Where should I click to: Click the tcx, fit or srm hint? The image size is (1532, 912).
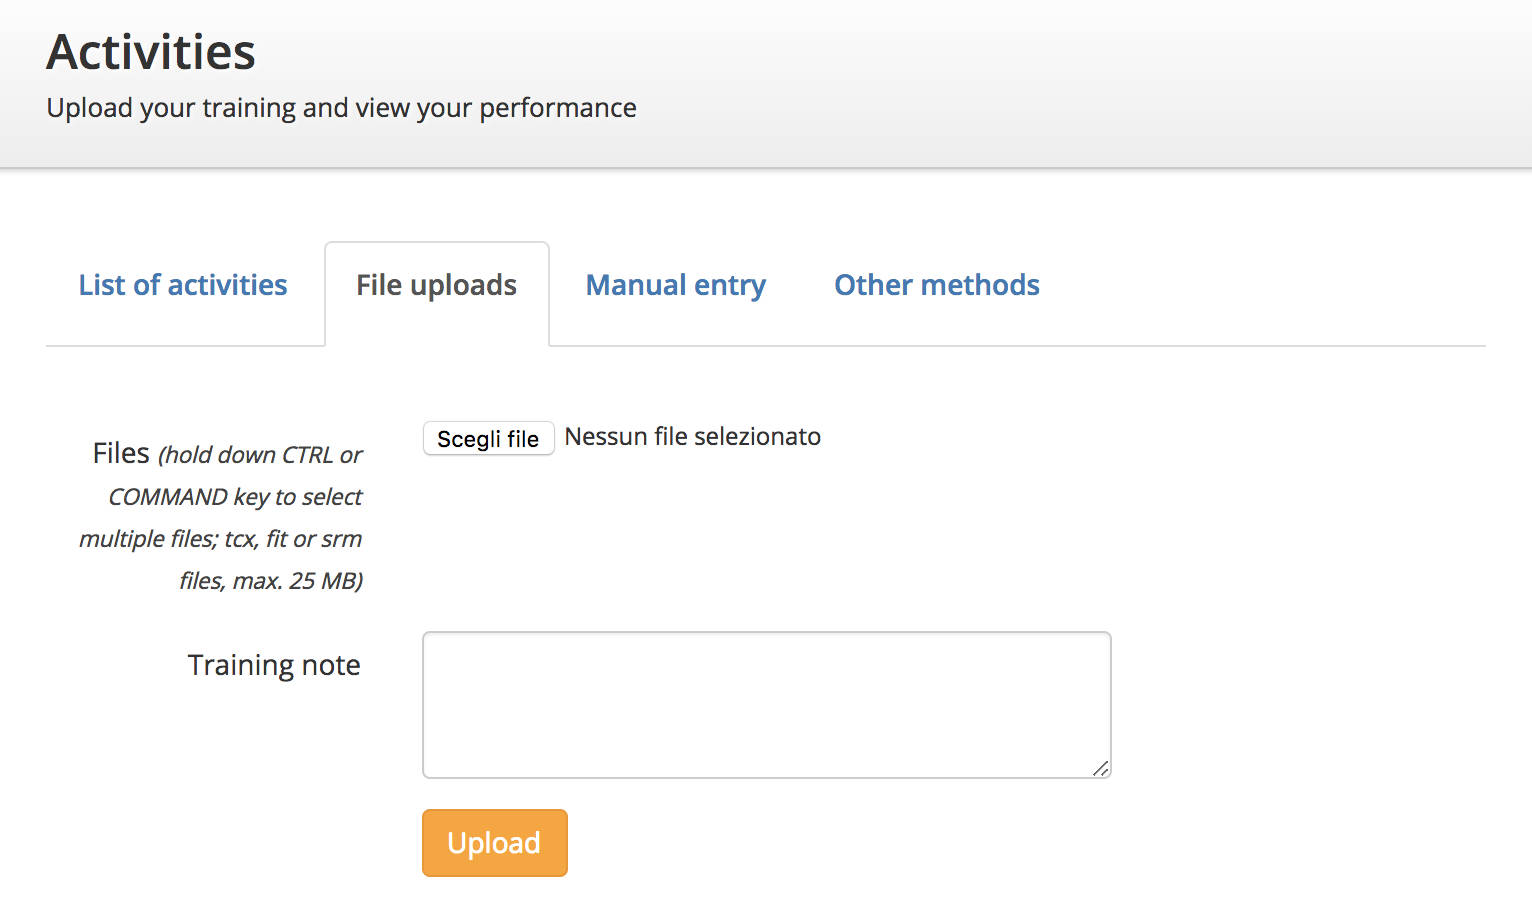293,539
